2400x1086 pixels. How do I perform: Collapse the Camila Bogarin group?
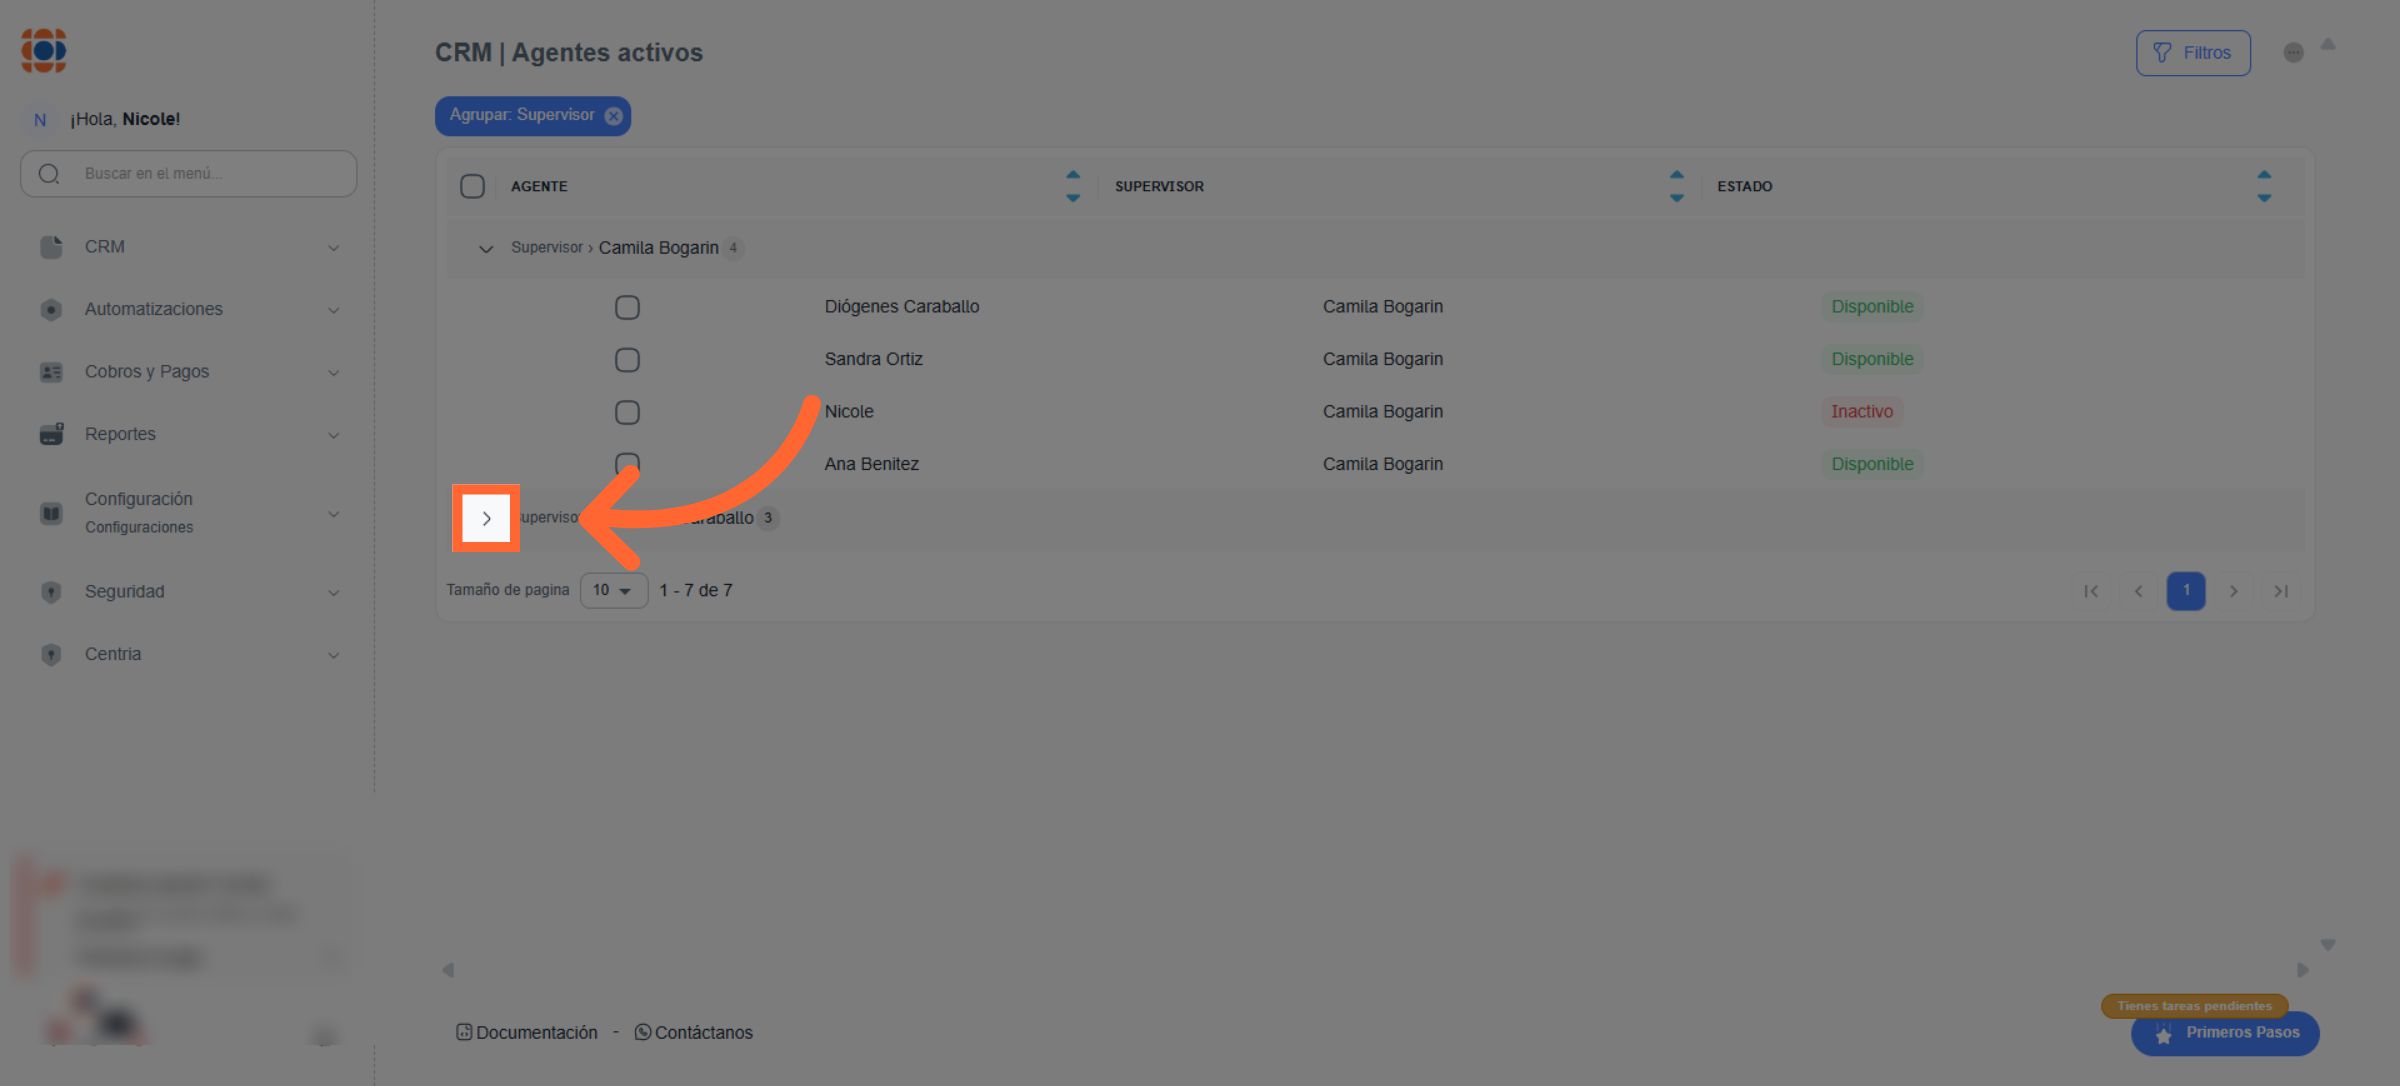point(486,248)
